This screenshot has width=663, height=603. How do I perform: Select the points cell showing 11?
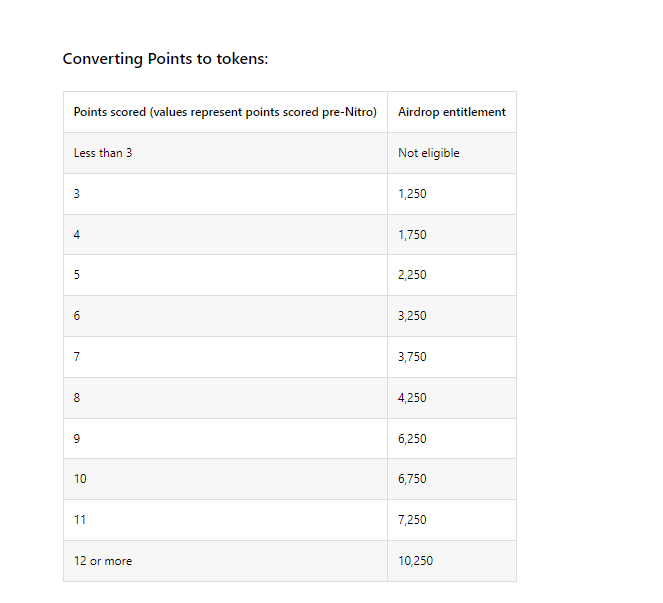(225, 520)
